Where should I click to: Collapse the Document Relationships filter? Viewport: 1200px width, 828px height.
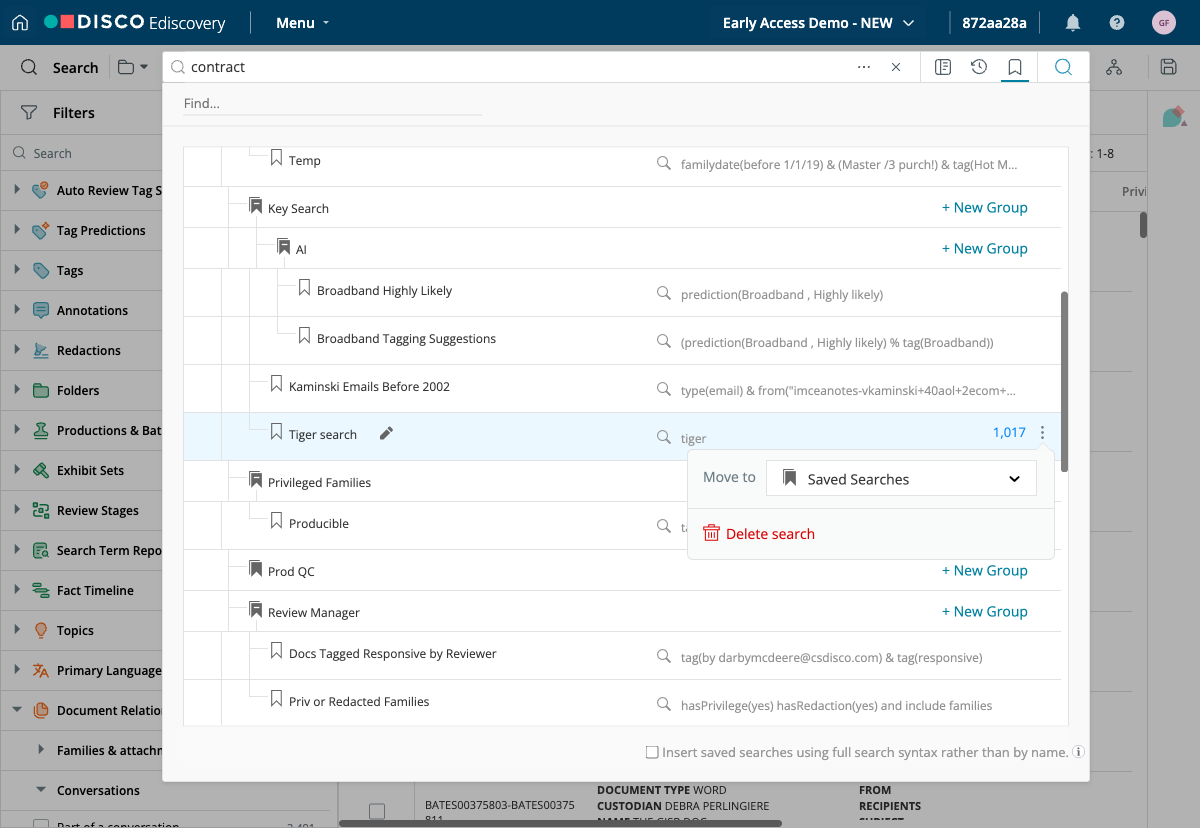pyautogui.click(x=17, y=710)
